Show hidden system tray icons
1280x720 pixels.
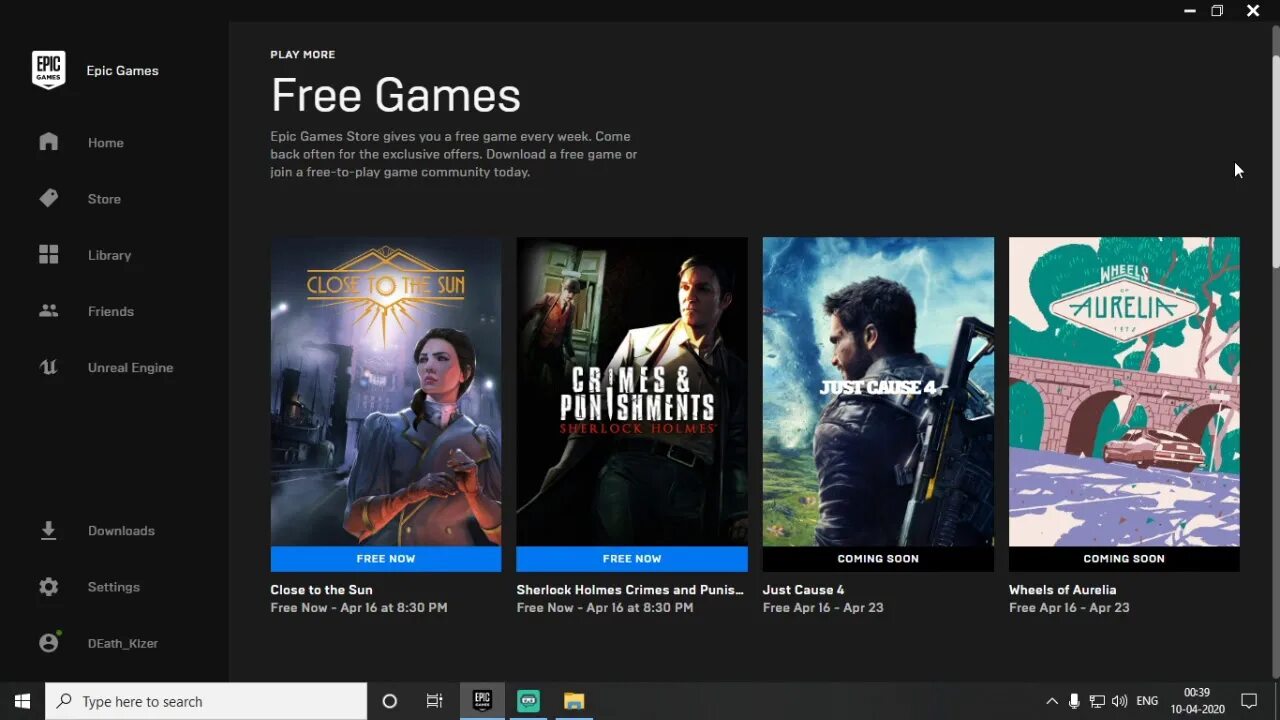(1052, 701)
